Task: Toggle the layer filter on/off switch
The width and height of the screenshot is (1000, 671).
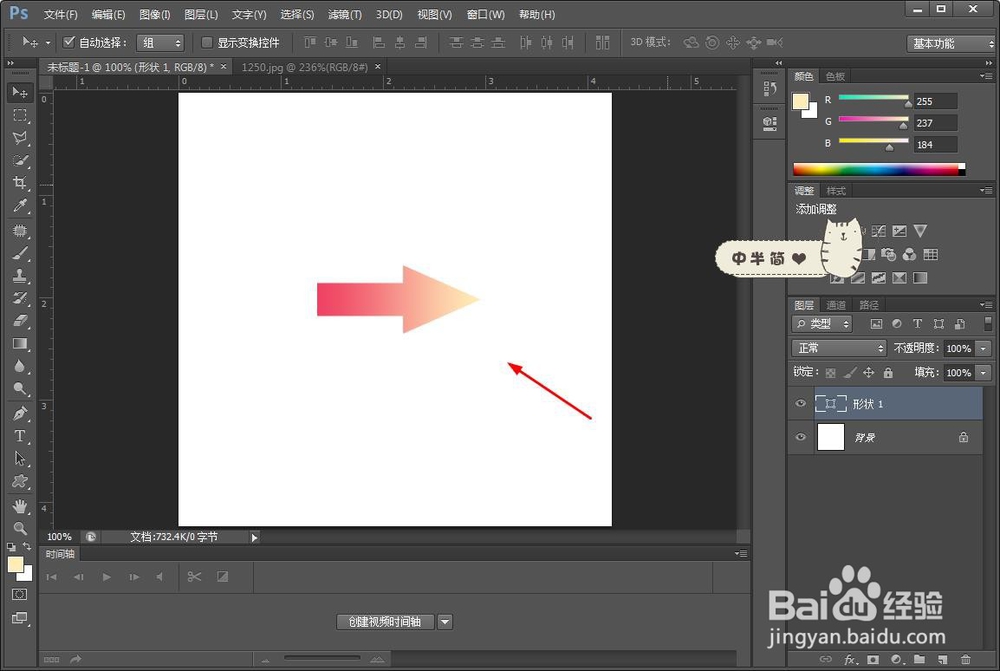Action: click(x=988, y=324)
